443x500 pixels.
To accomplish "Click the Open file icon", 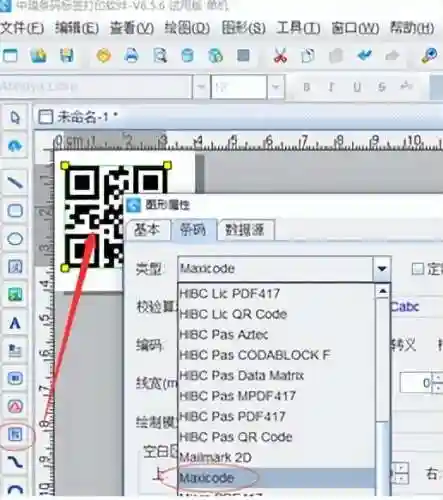I will coord(39,56).
